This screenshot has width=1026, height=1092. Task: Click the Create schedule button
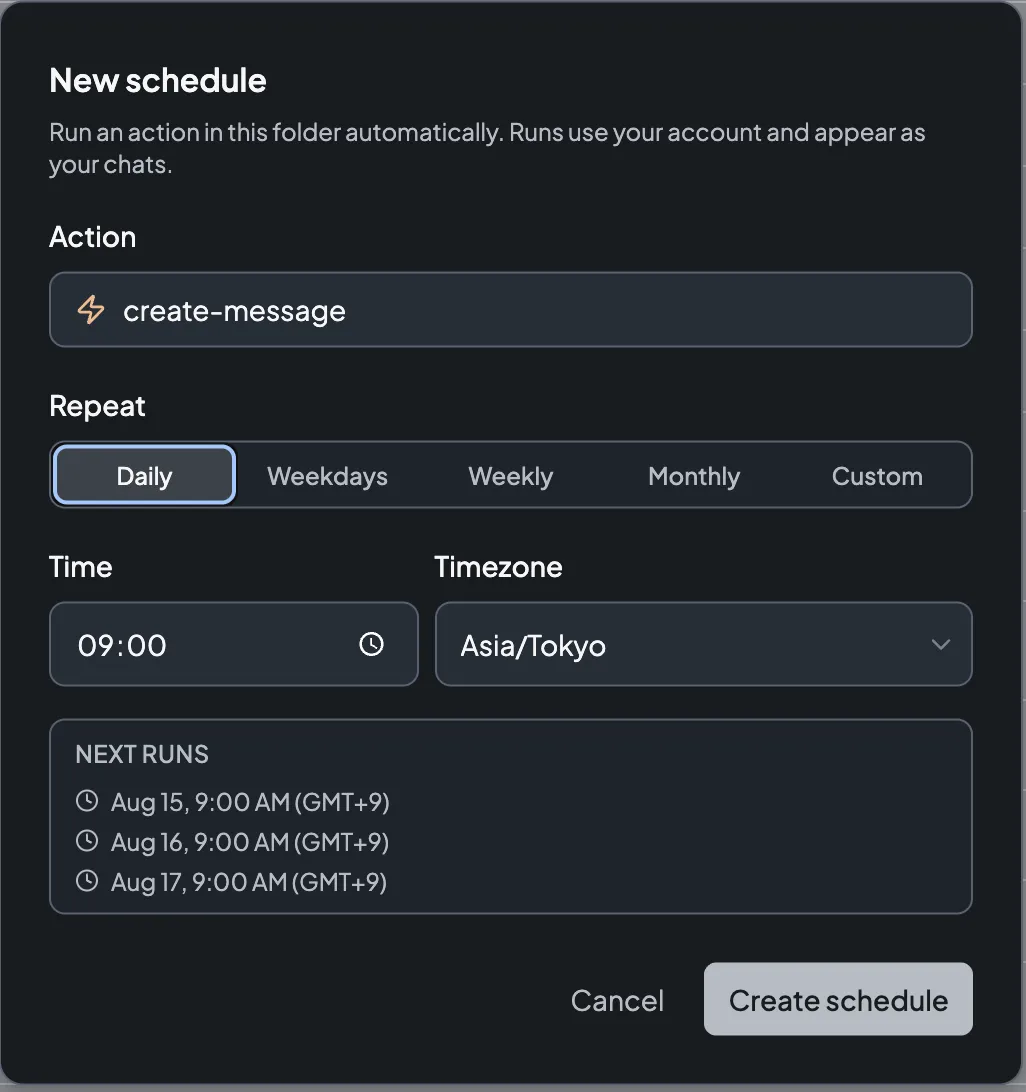point(838,999)
